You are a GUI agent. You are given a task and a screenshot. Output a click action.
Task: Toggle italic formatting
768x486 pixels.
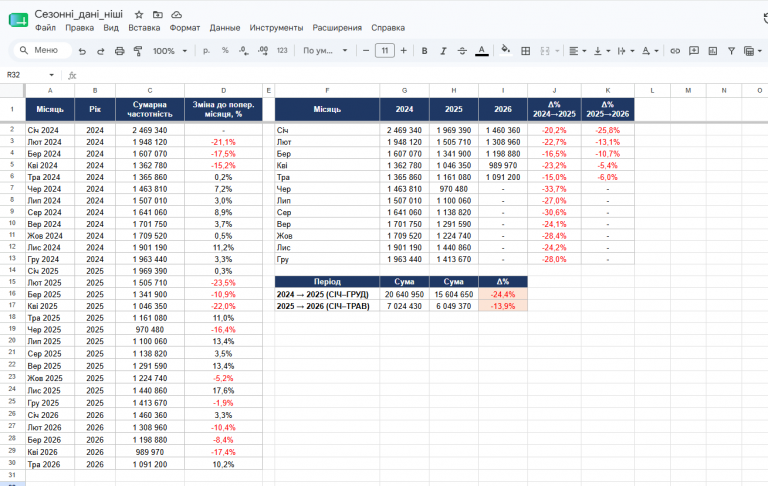click(x=443, y=51)
